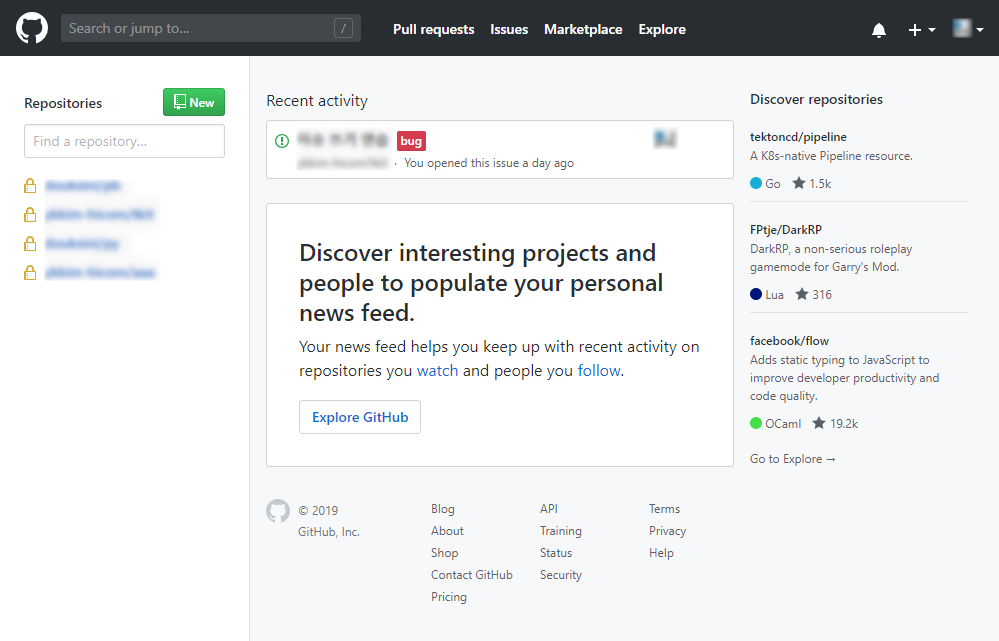The width and height of the screenshot is (999, 641).
Task: Click the slash shortcut key icon in search
Action: [x=343, y=28]
